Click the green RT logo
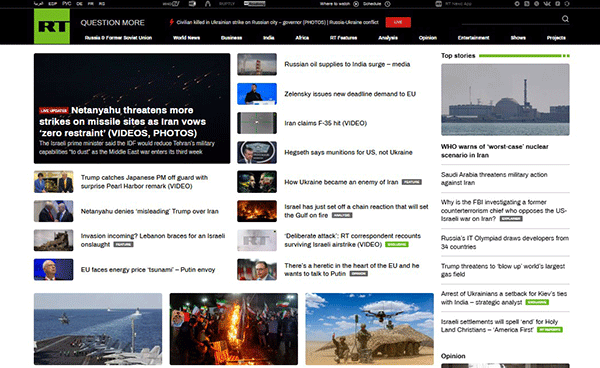This screenshot has height=368, width=600. (x=52, y=26)
